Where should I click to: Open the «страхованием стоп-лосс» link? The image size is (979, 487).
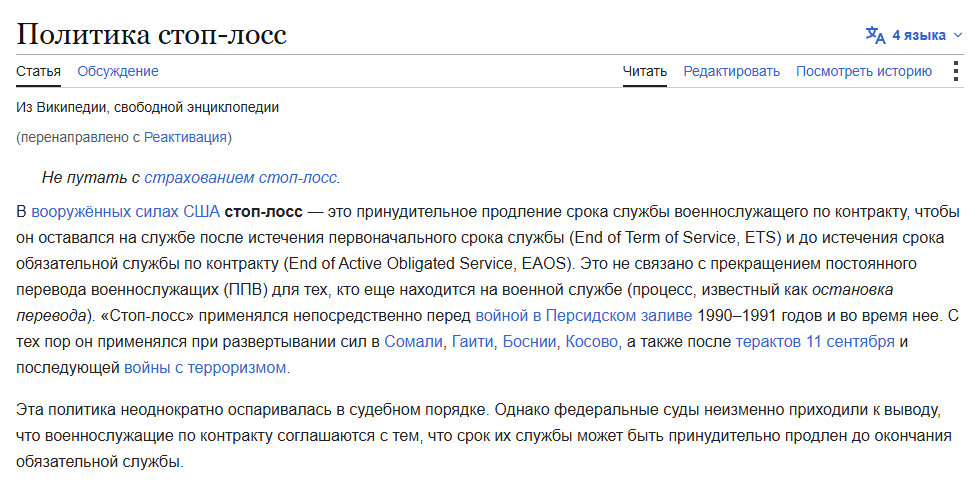coord(240,178)
